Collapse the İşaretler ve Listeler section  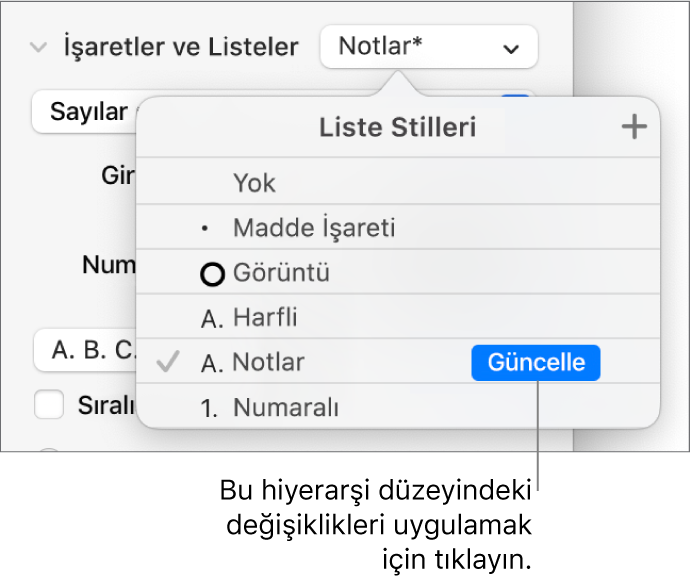coord(38,47)
